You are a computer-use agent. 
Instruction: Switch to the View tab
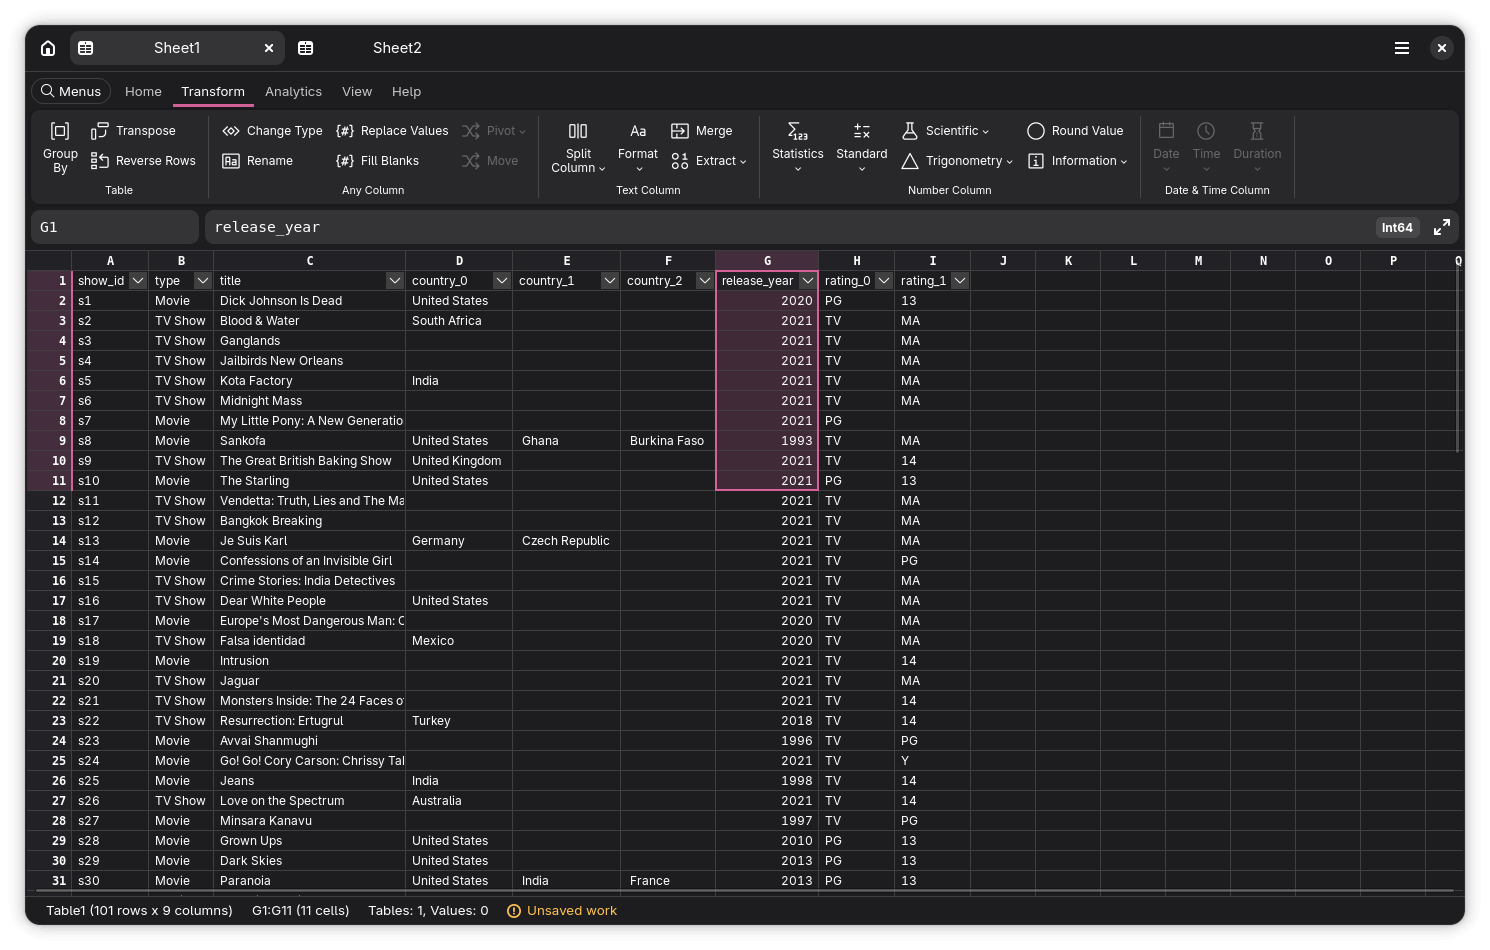pyautogui.click(x=357, y=91)
